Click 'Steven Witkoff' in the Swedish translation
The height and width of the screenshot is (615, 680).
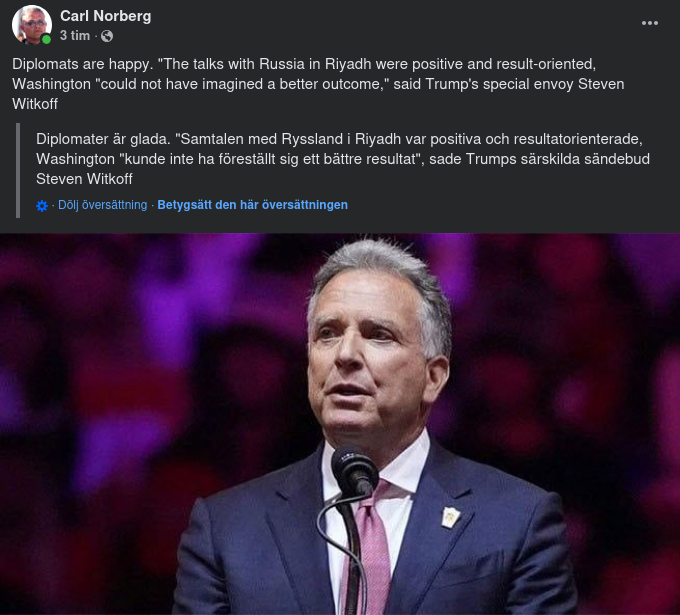pyautogui.click(x=84, y=180)
